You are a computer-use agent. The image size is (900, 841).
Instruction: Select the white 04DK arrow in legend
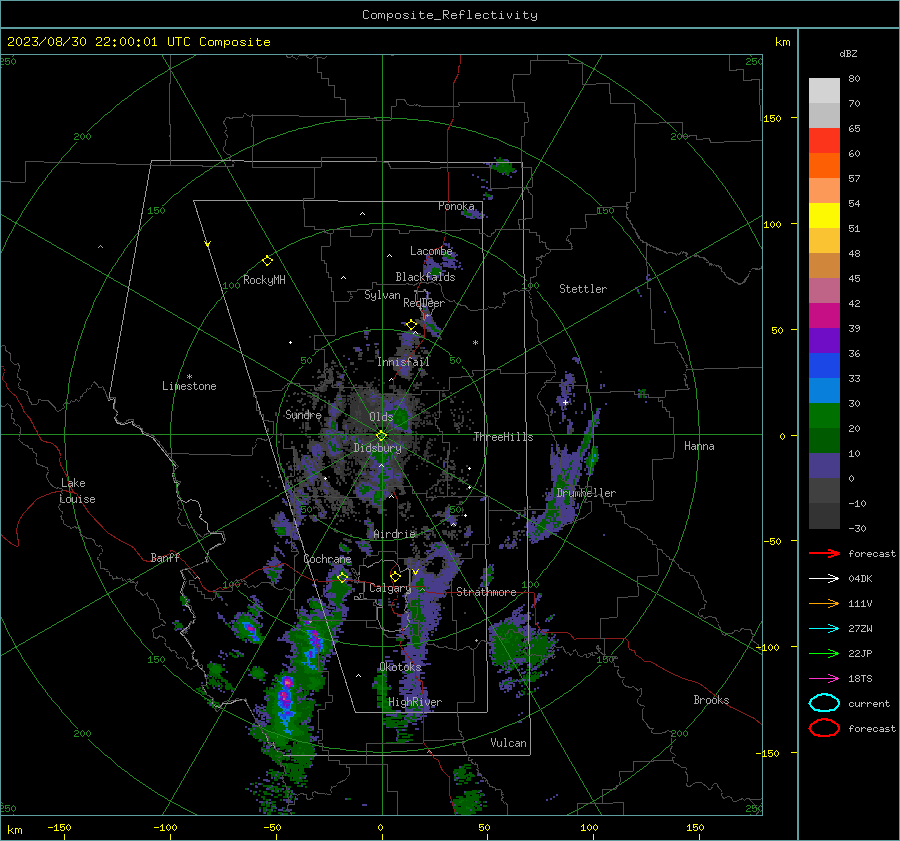(824, 579)
